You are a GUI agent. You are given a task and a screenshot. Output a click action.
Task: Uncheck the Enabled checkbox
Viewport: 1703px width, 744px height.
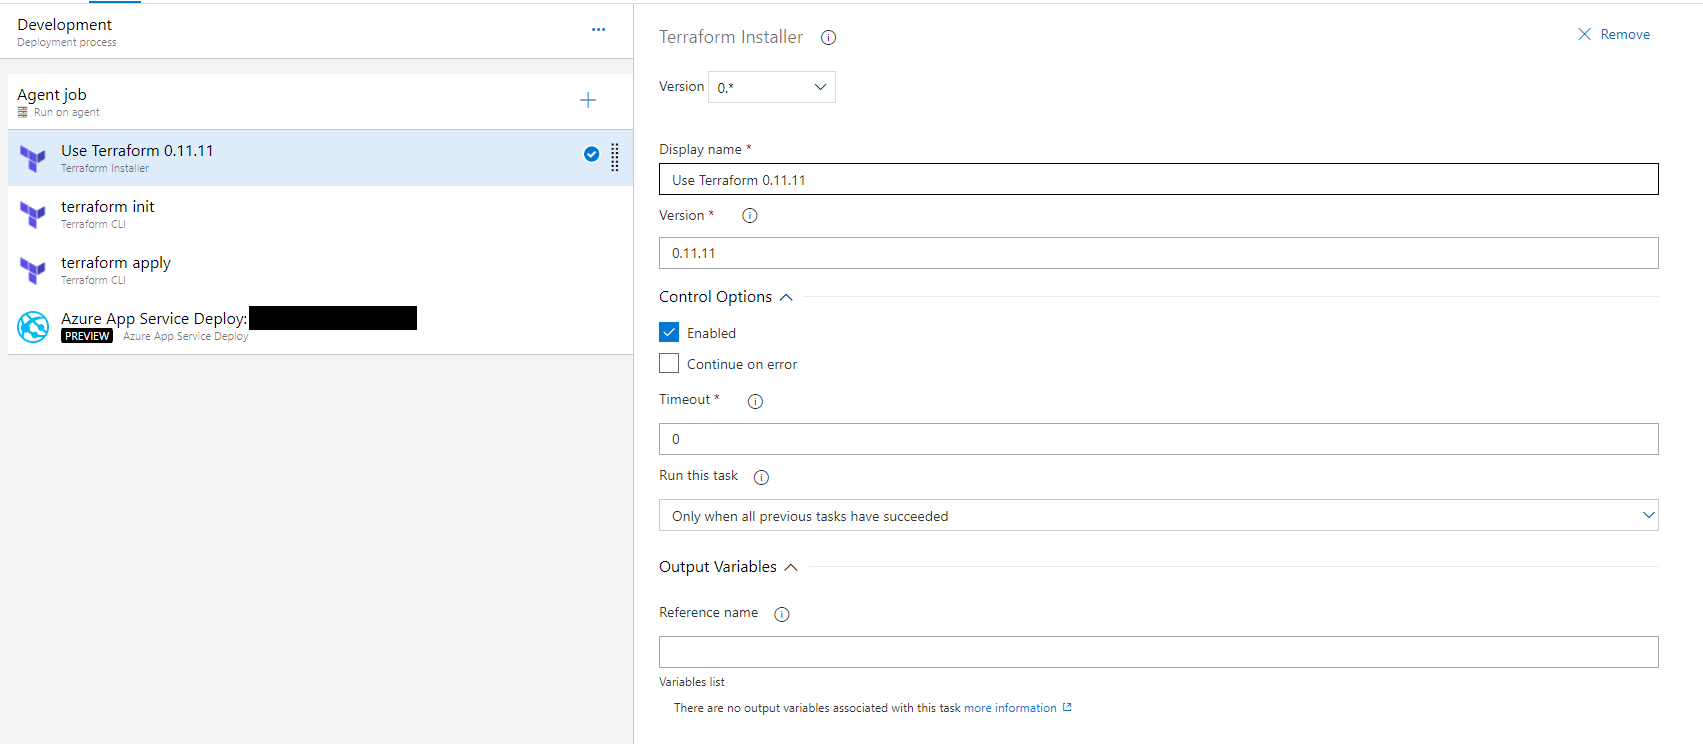(669, 332)
